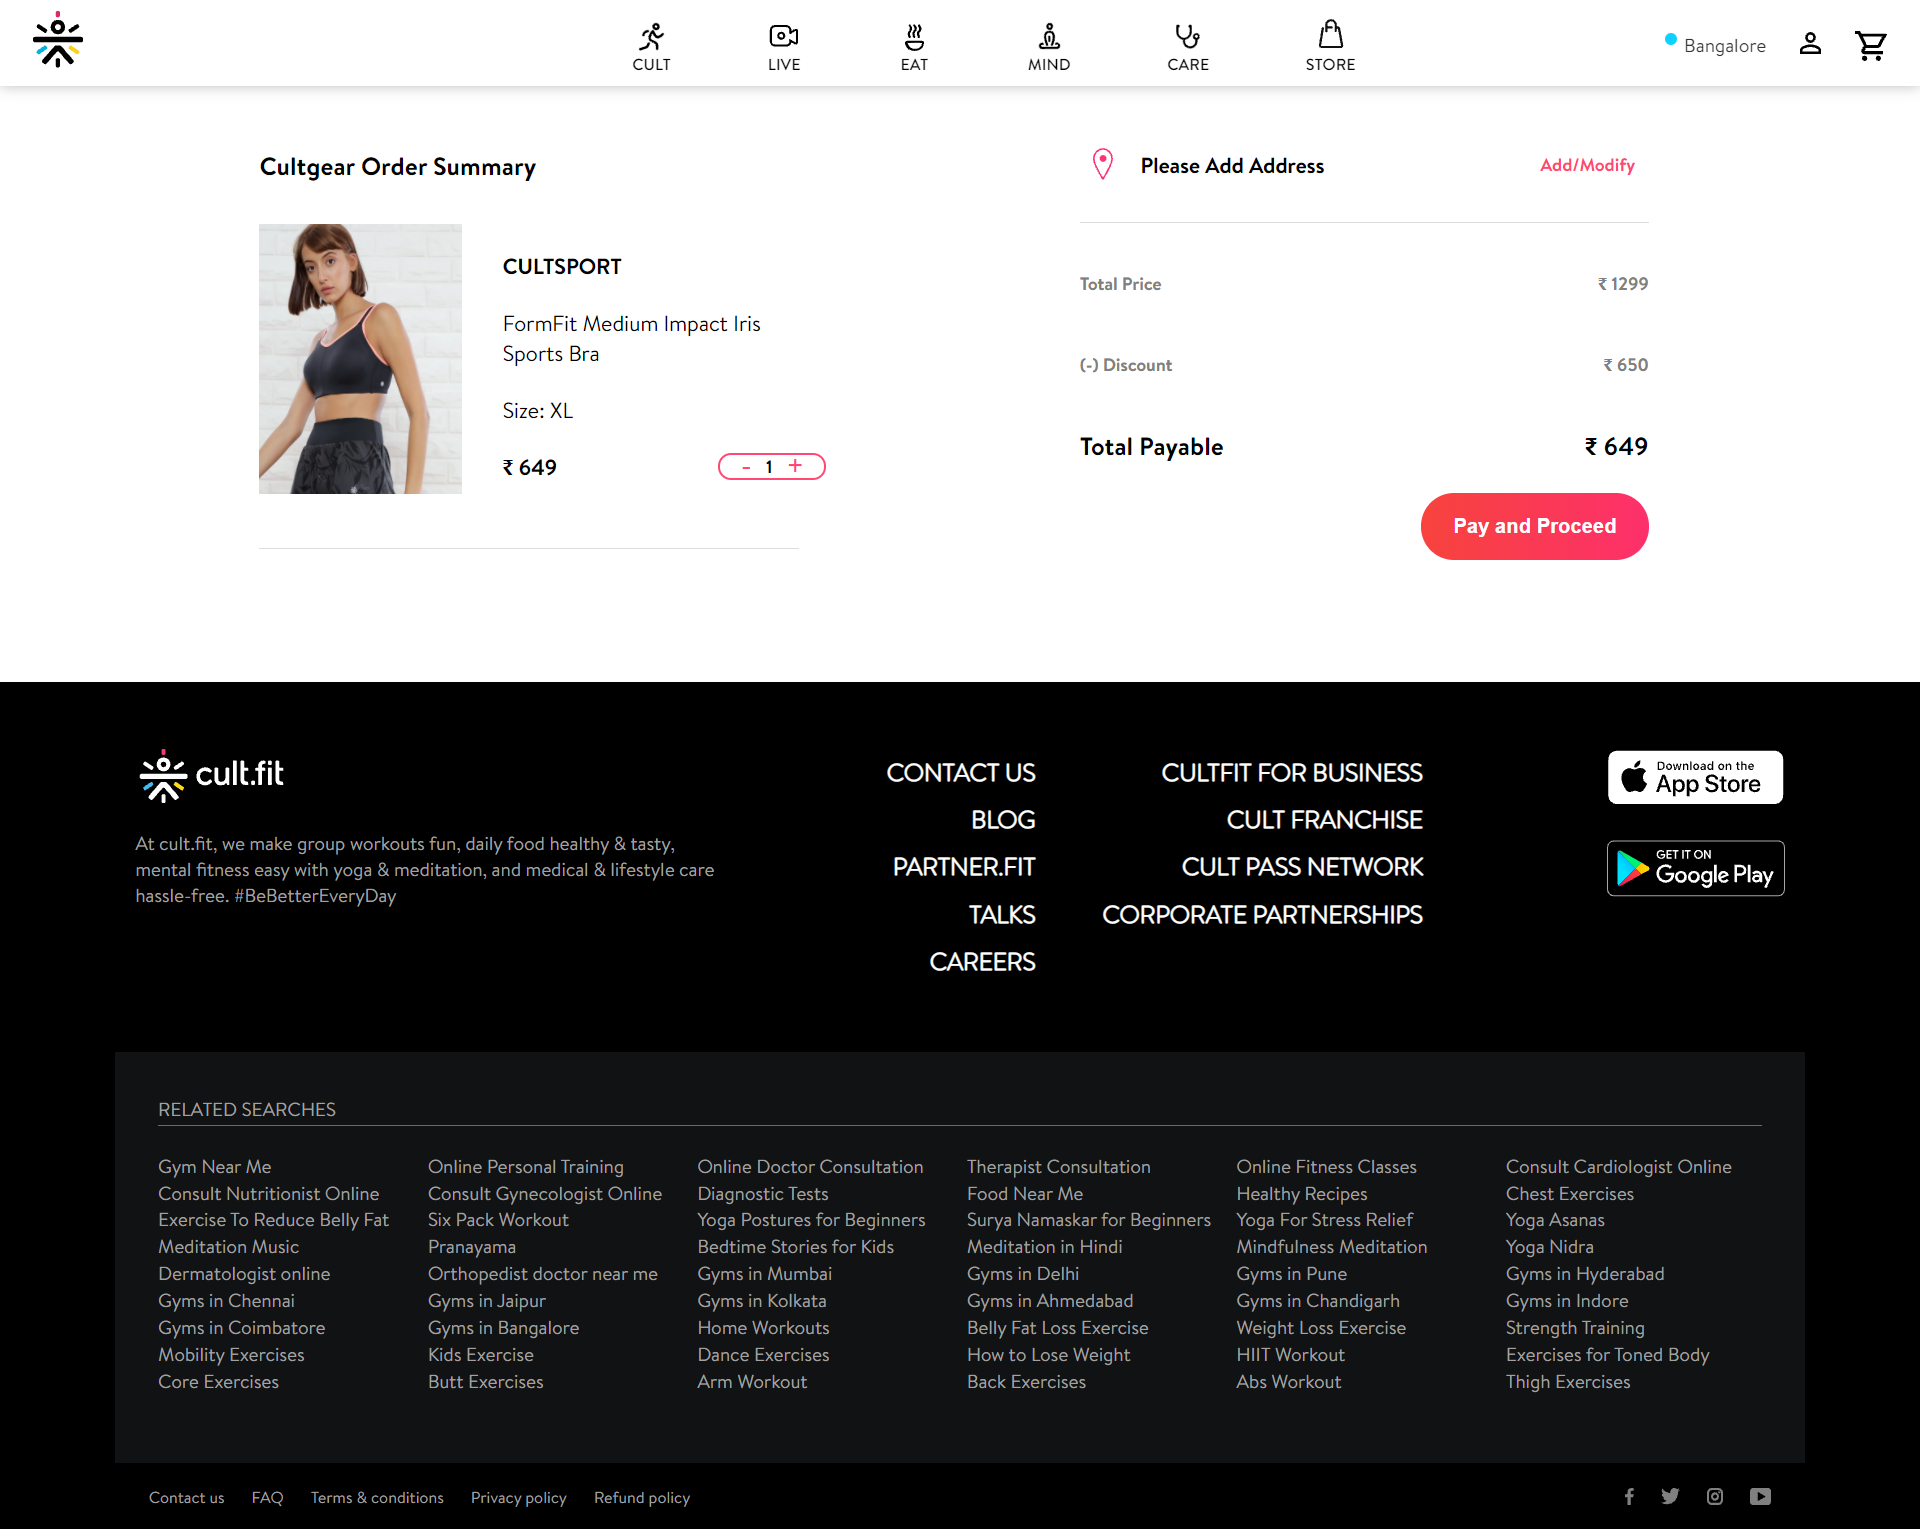The image size is (1920, 1529).
Task: Select the MIND meditation icon
Action: pyautogui.click(x=1048, y=36)
